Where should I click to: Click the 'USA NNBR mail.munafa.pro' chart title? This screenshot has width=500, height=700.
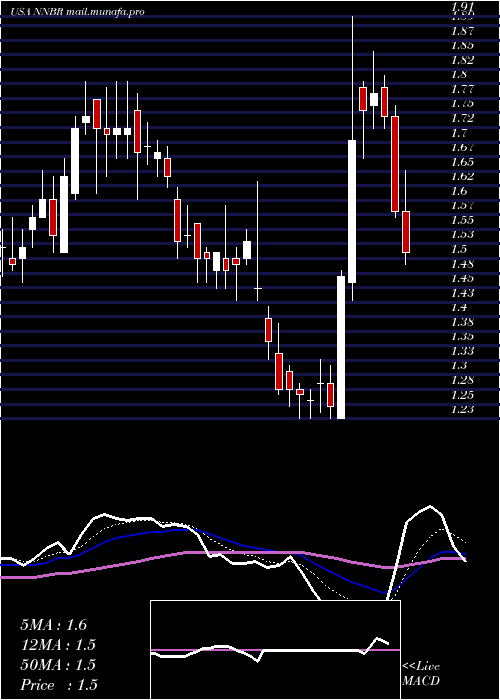[x=78, y=12]
